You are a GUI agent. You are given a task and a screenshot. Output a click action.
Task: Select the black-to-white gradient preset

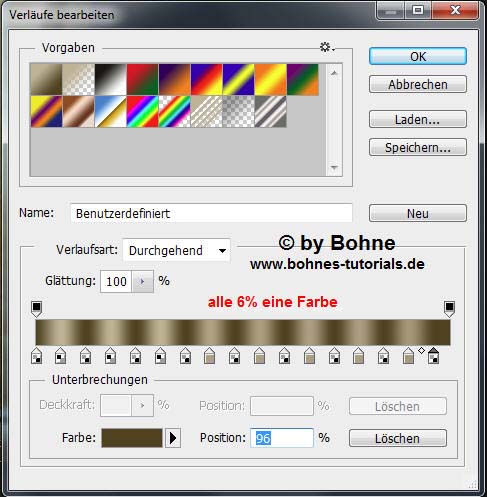(110, 80)
